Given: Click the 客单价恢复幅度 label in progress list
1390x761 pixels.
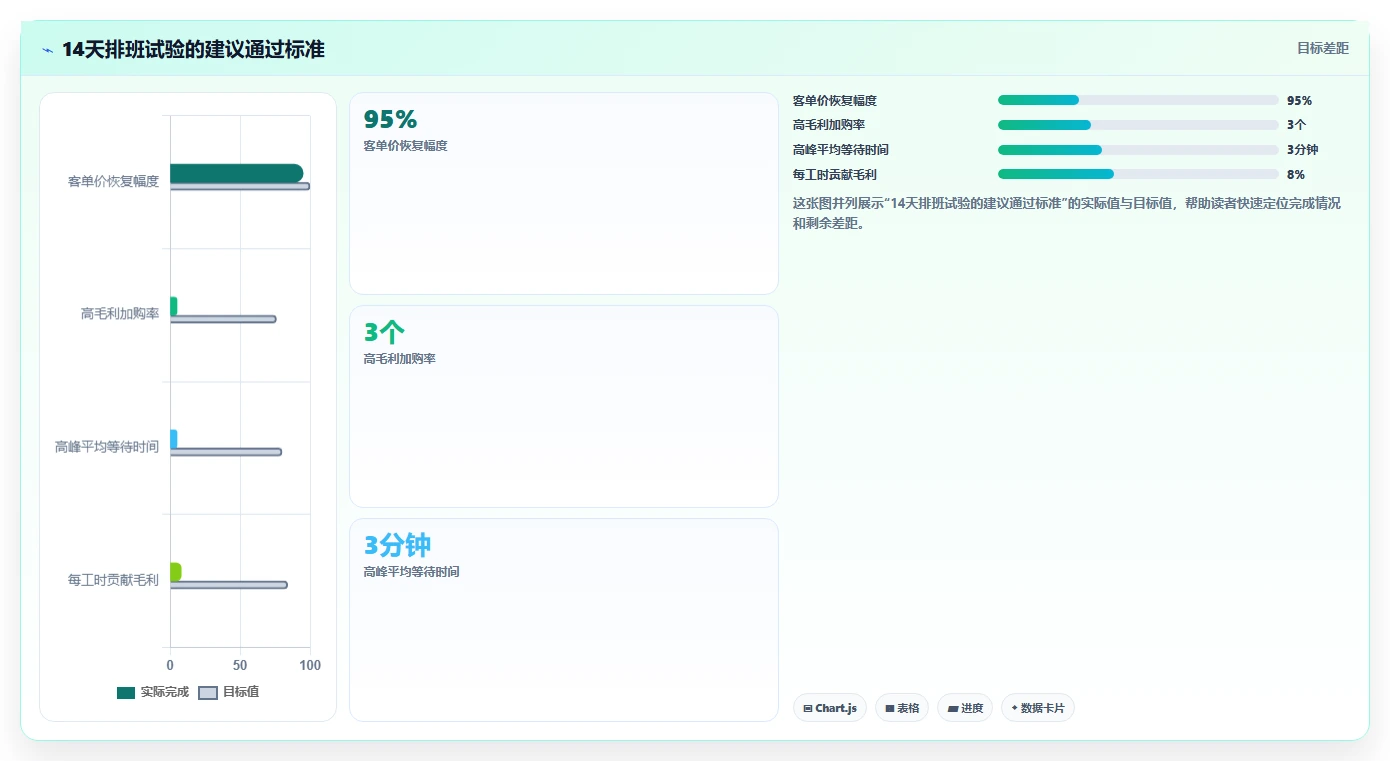Looking at the screenshot, I should click(x=835, y=101).
